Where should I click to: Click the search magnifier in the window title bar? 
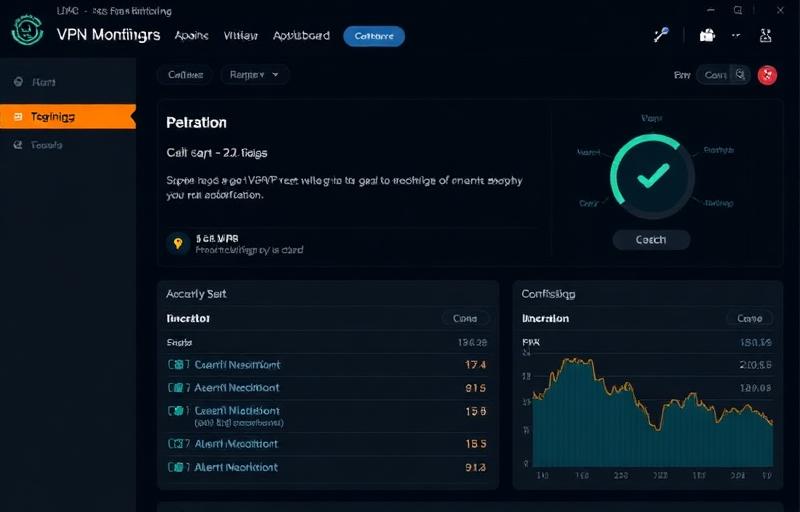(x=738, y=11)
